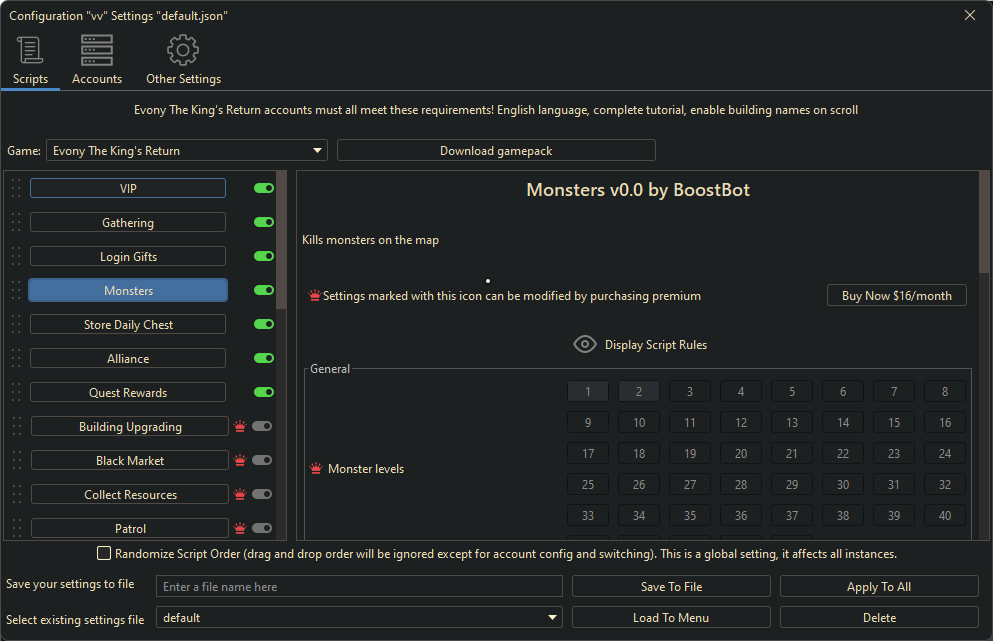Click the Download gamepack button

[496, 151]
